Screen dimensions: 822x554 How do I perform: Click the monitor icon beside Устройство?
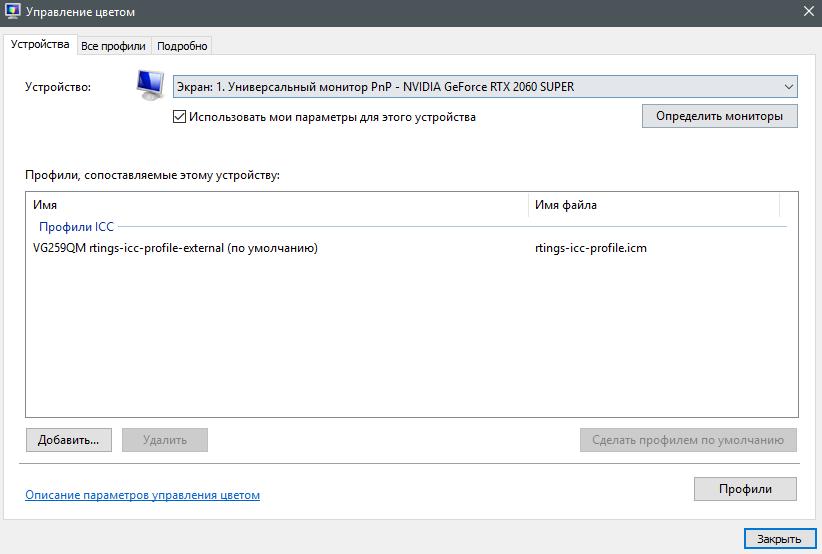(x=151, y=87)
